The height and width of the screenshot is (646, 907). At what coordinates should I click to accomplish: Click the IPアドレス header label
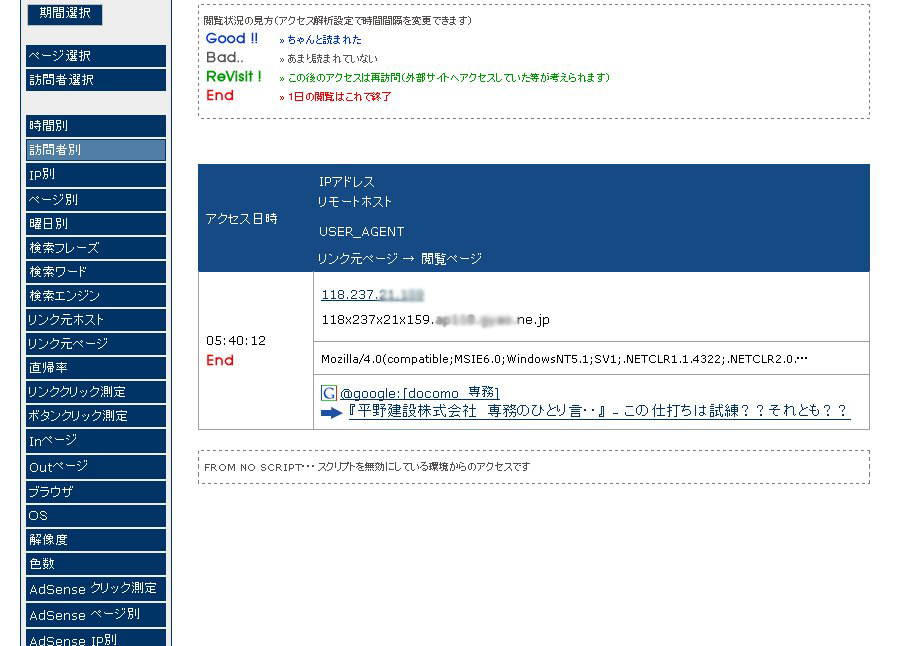[x=346, y=182]
